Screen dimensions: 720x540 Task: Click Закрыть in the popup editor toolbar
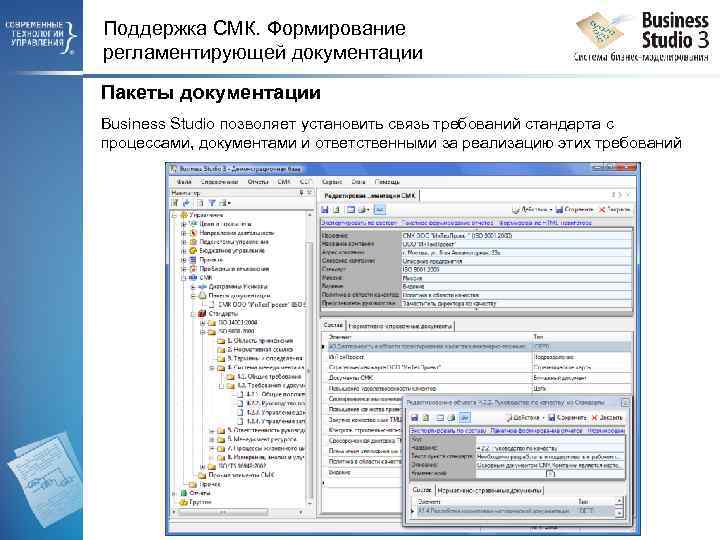(x=607, y=417)
